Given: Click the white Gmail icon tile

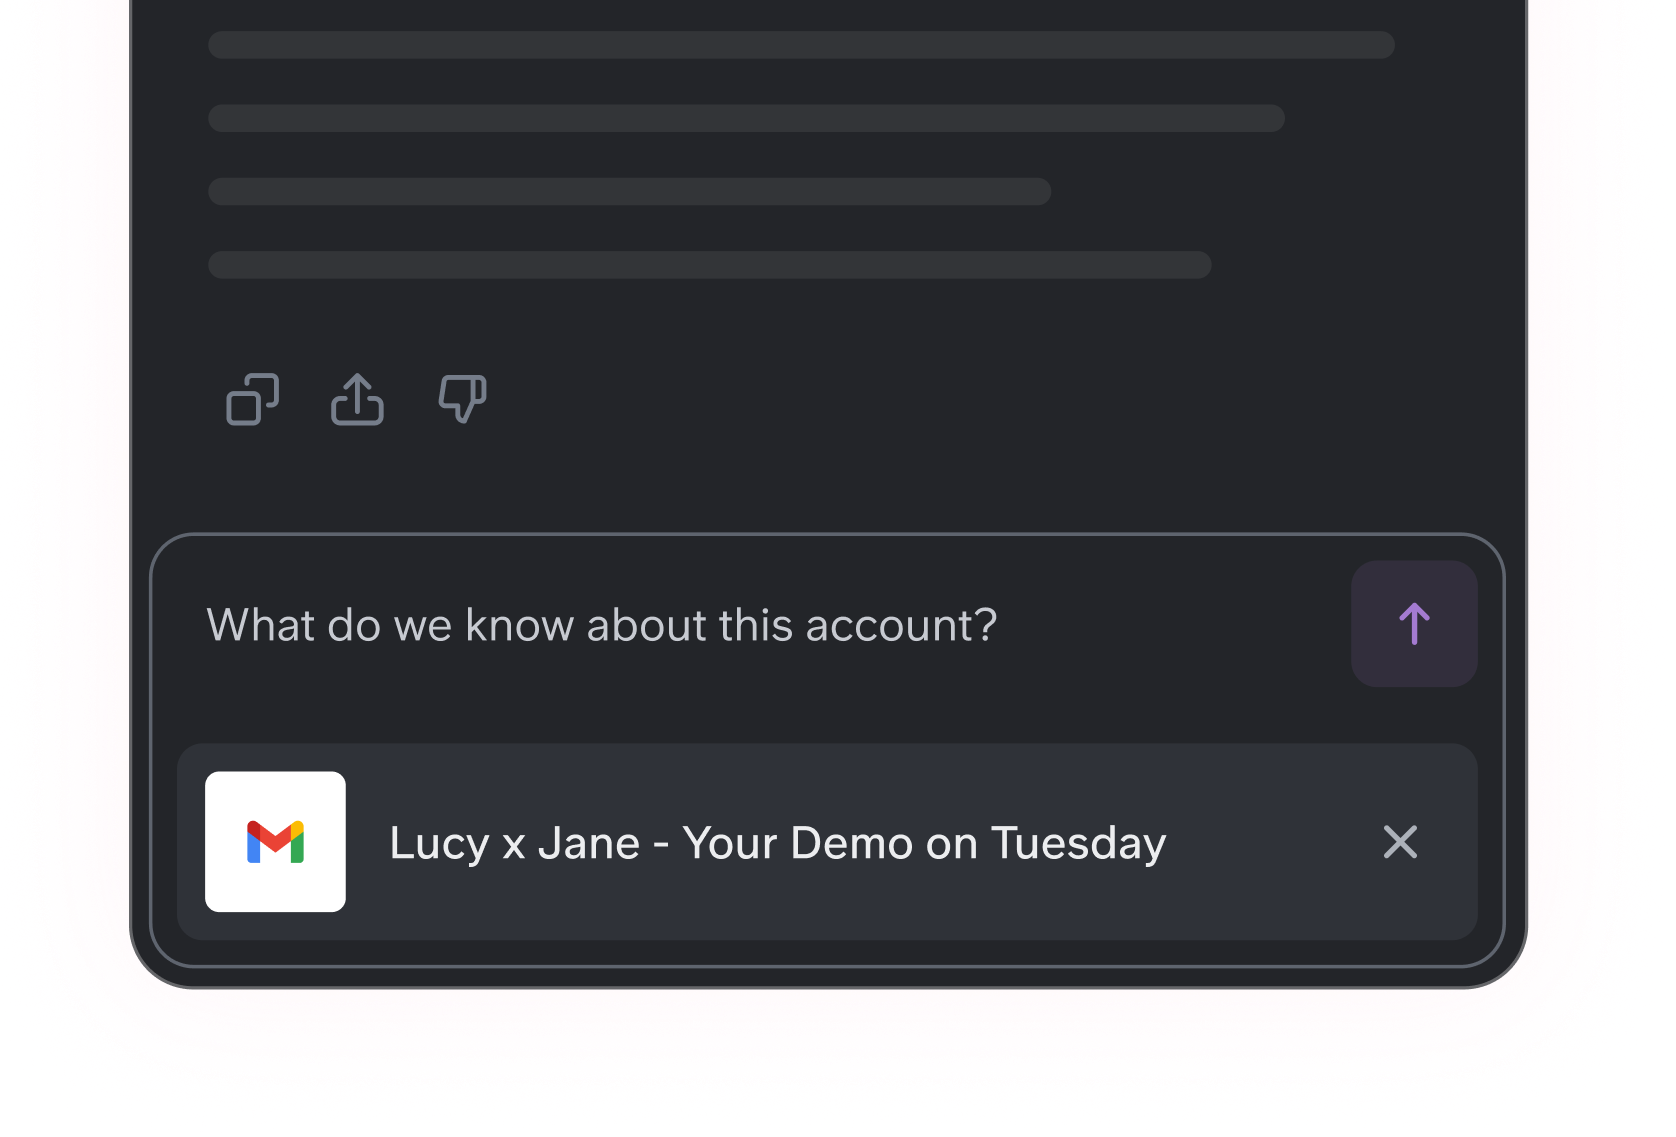Looking at the screenshot, I should click(275, 841).
